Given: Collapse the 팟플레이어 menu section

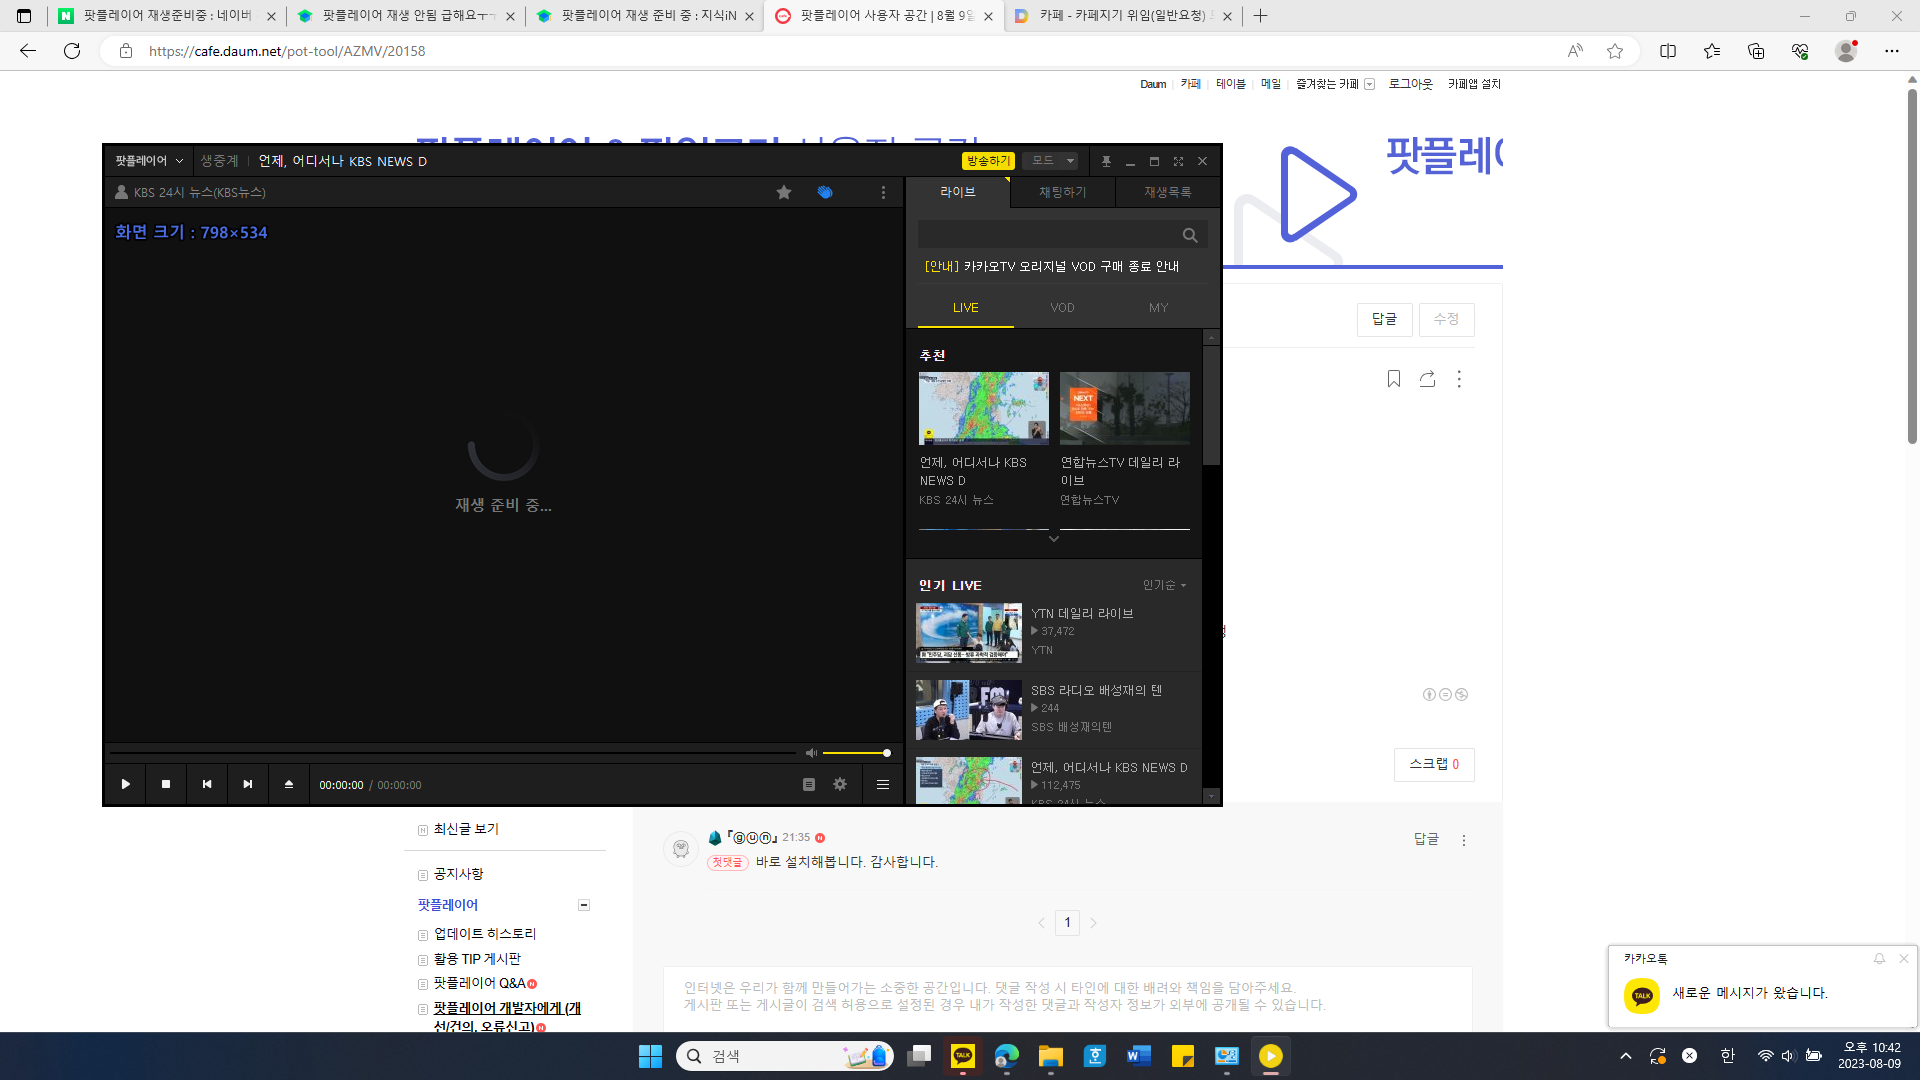Looking at the screenshot, I should click(x=584, y=905).
